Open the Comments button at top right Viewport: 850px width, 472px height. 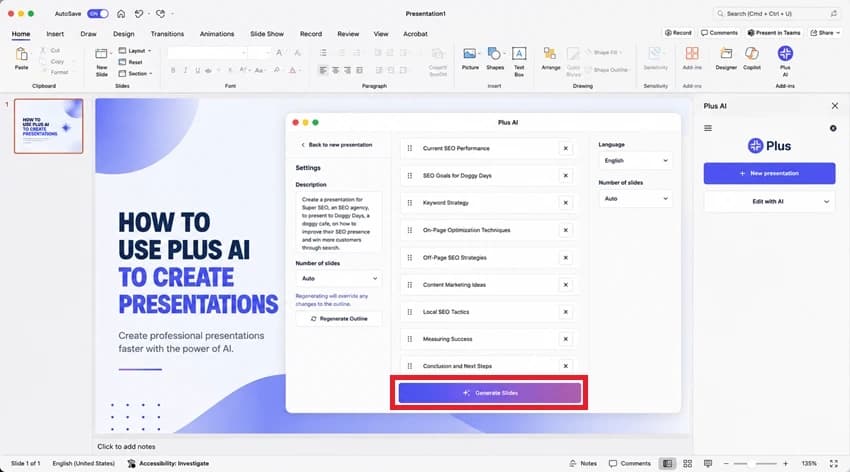[x=719, y=33]
